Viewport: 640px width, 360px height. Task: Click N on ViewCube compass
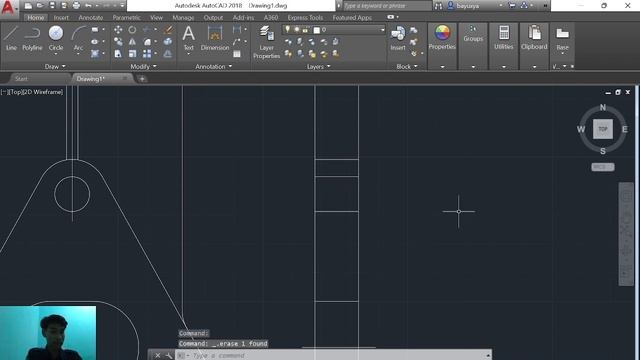pyautogui.click(x=603, y=107)
